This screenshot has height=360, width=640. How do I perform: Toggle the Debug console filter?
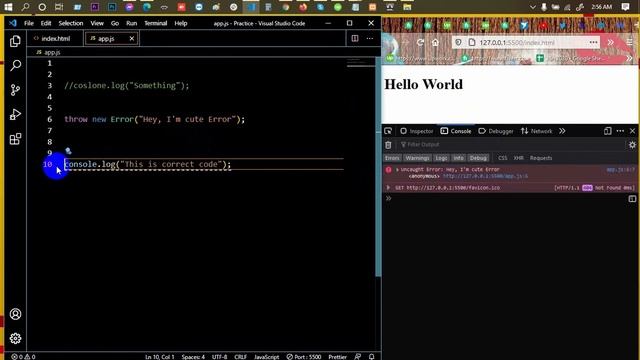click(478, 158)
